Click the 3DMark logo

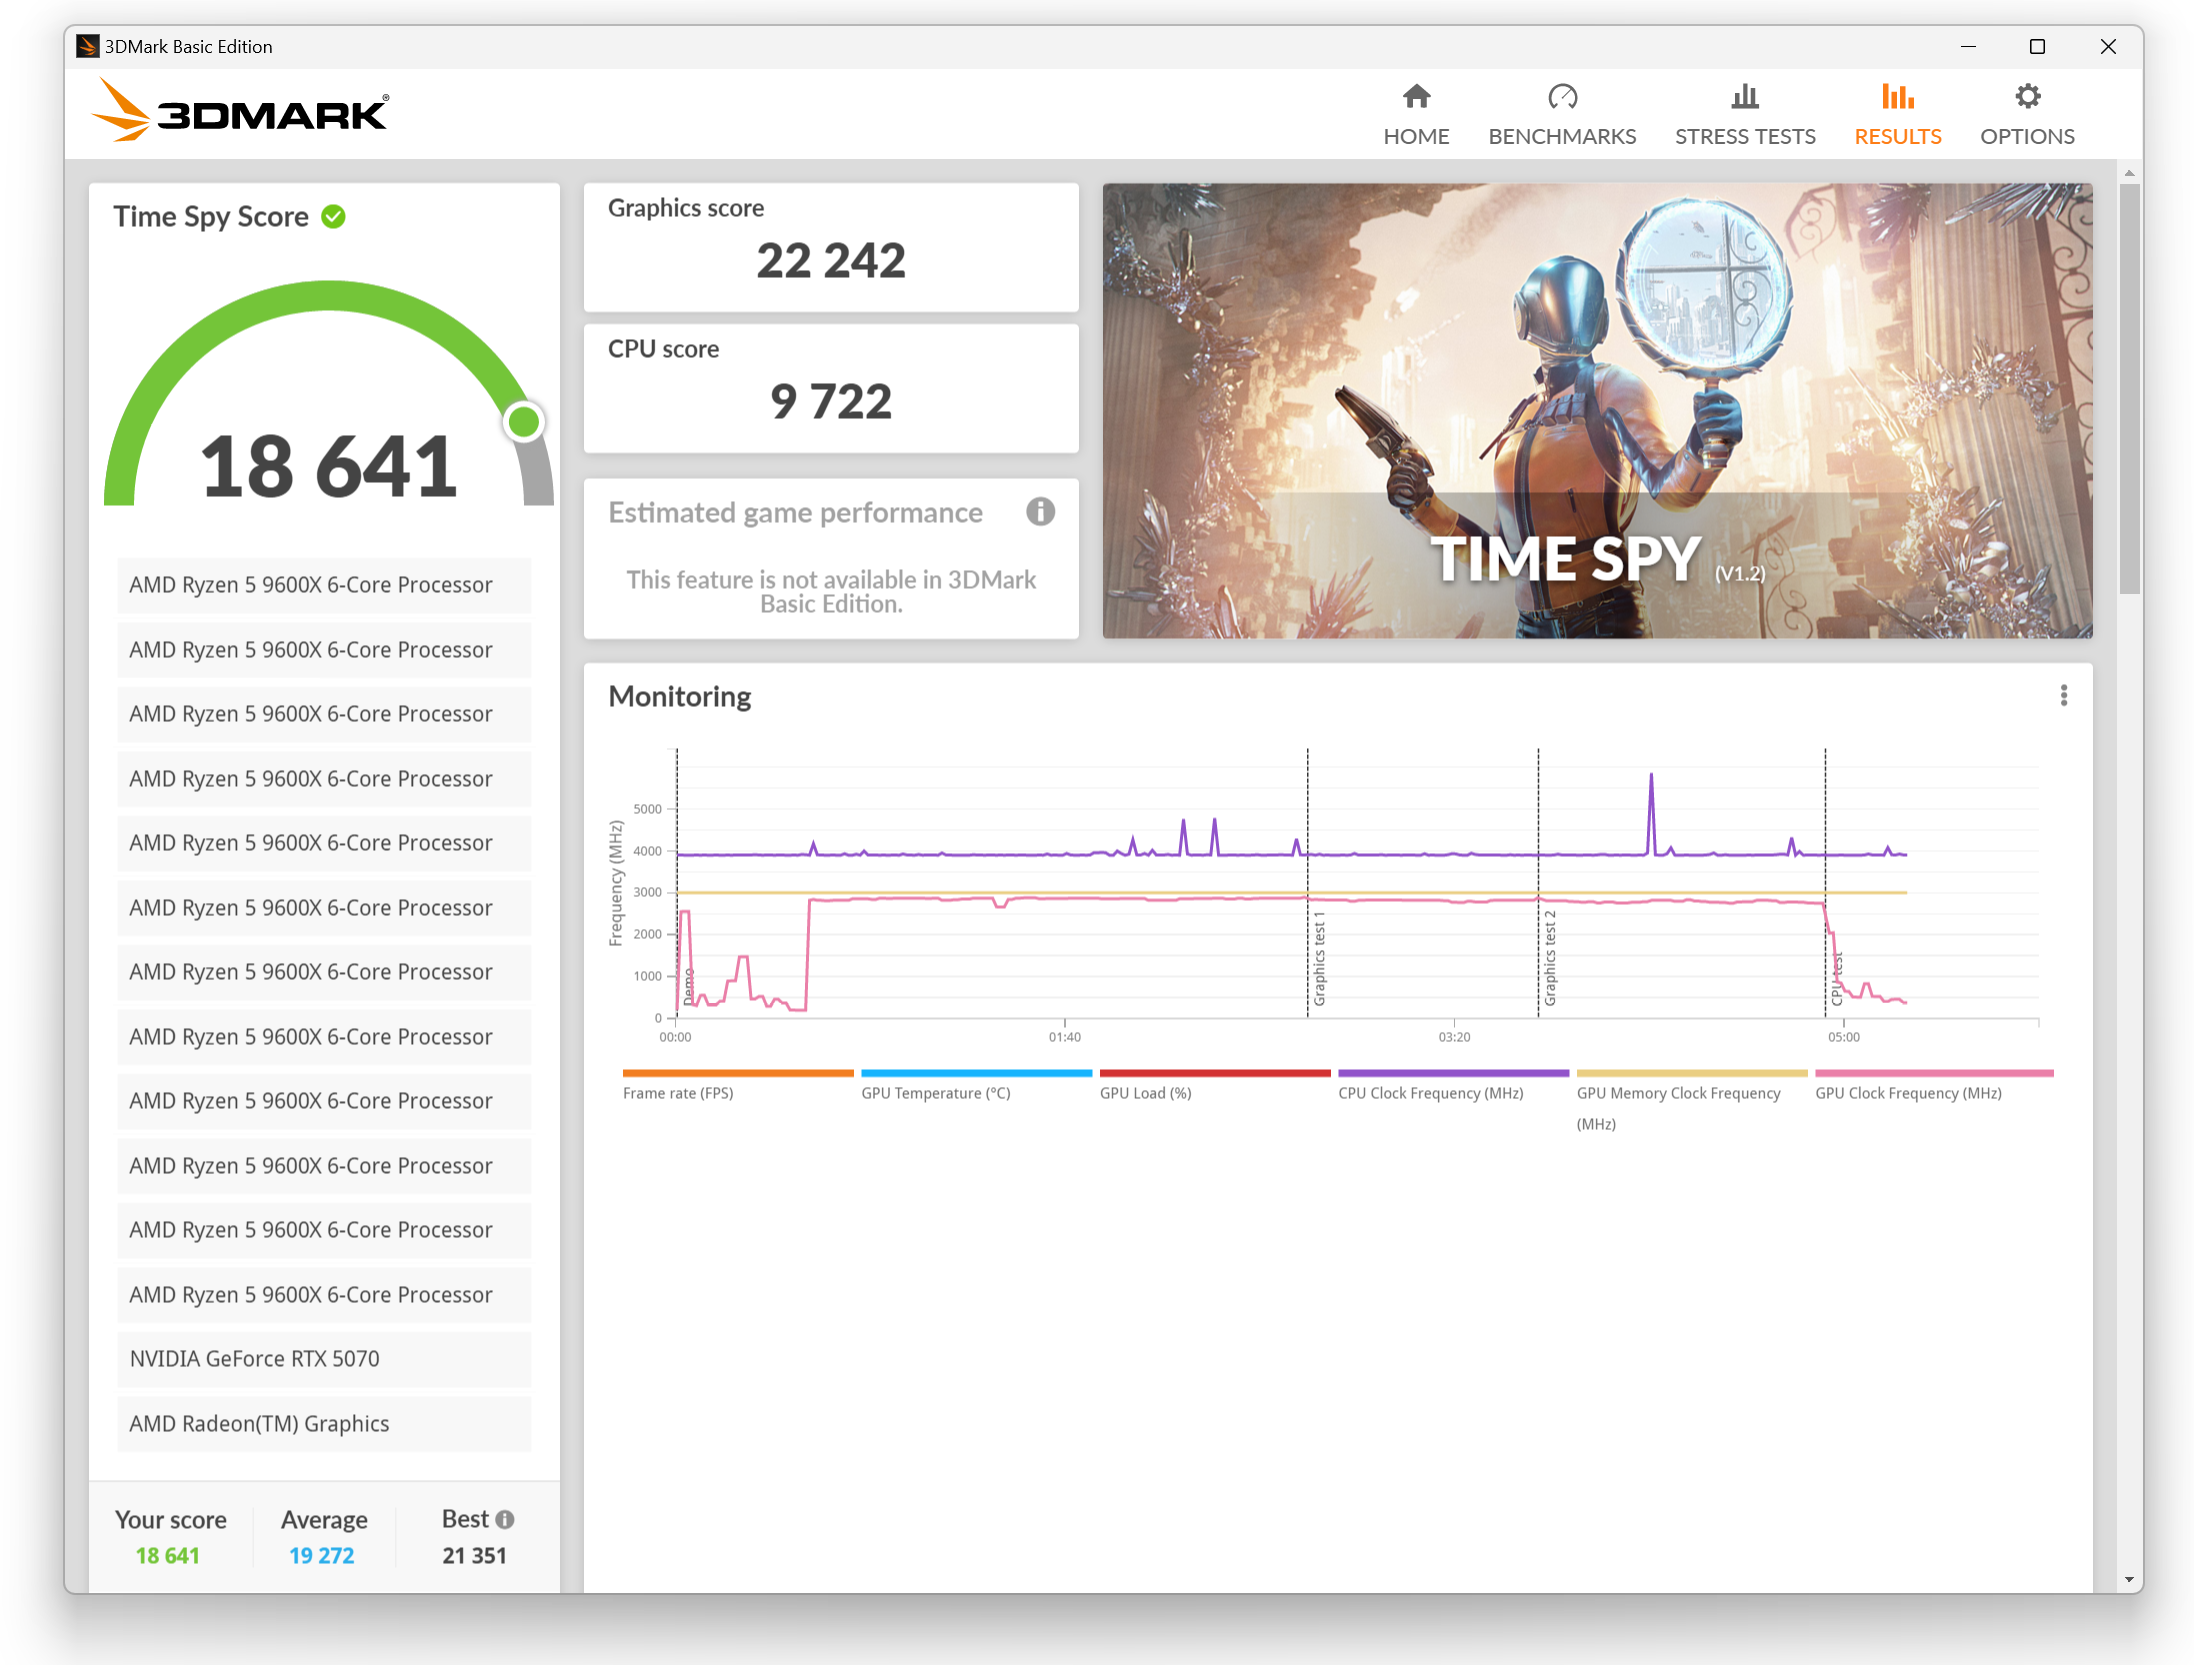coord(241,112)
